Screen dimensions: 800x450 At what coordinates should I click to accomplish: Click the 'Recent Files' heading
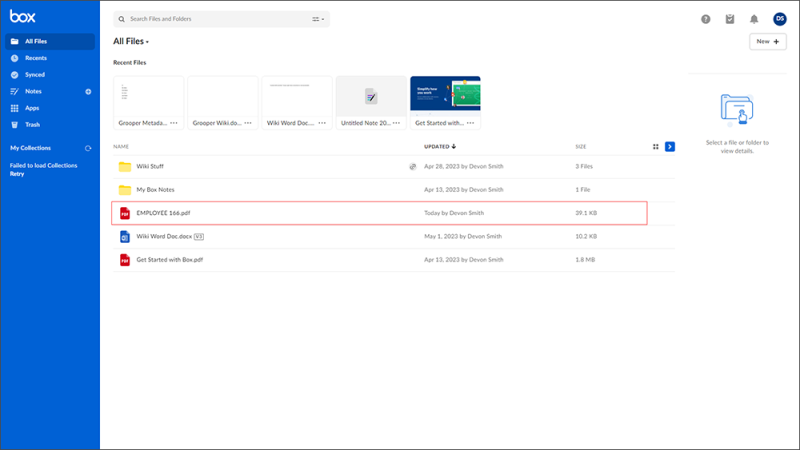(x=130, y=63)
